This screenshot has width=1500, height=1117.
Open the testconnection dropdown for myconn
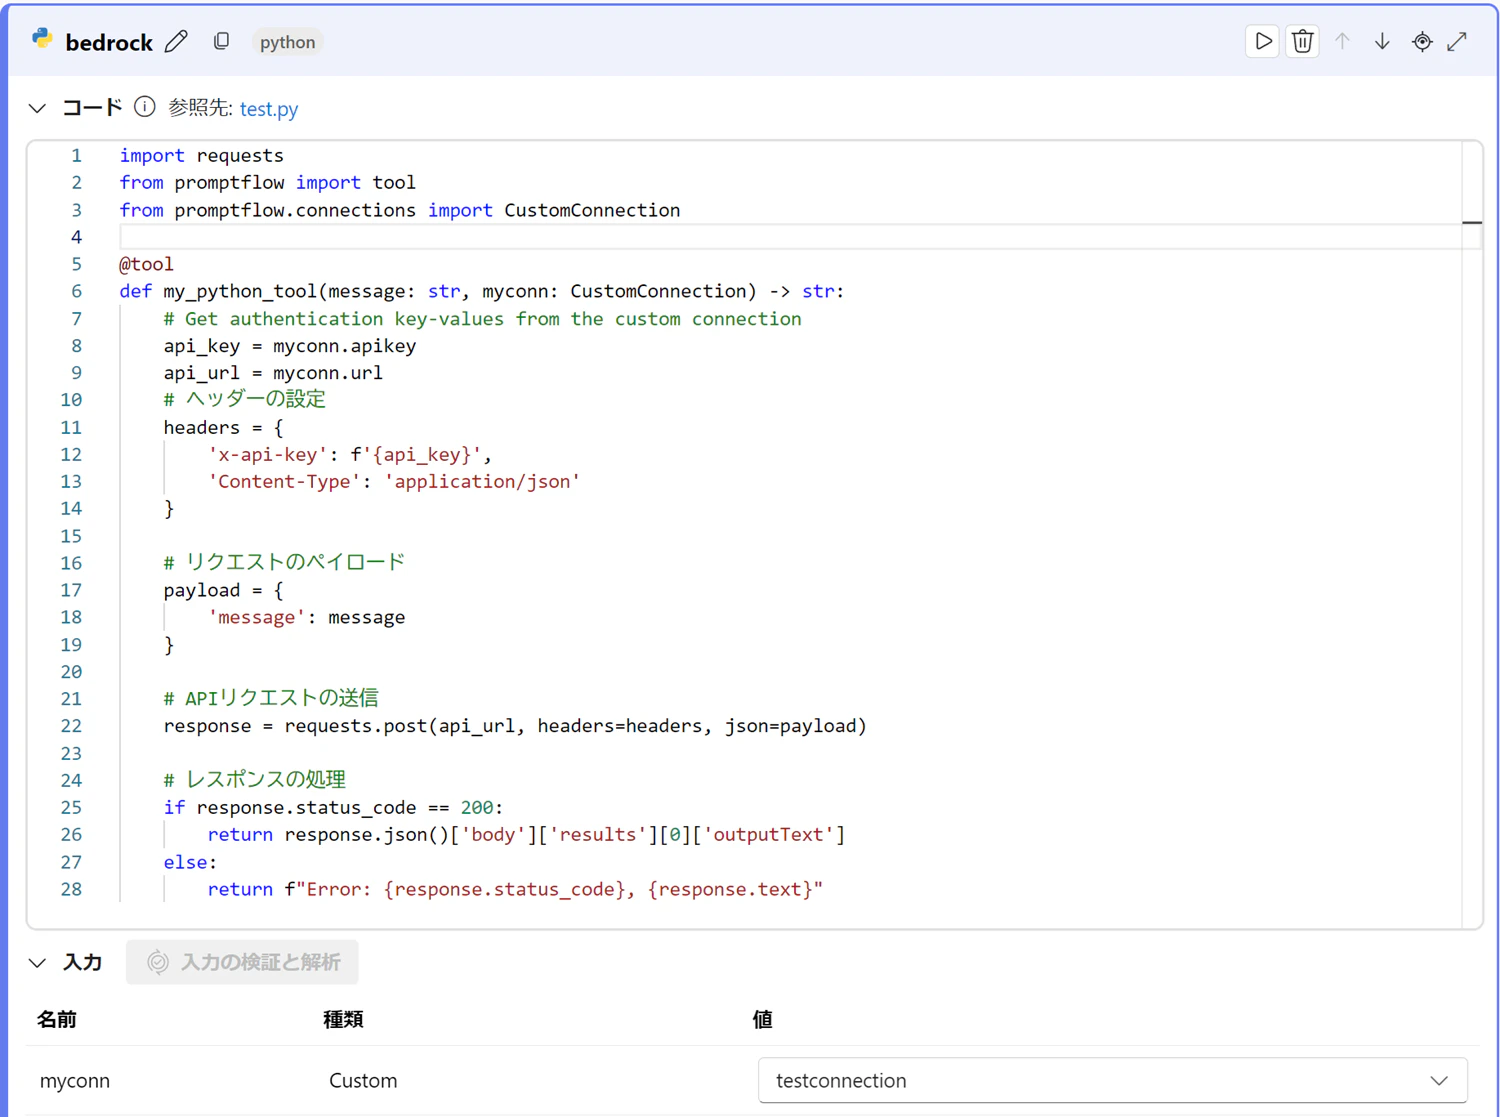(1112, 1080)
